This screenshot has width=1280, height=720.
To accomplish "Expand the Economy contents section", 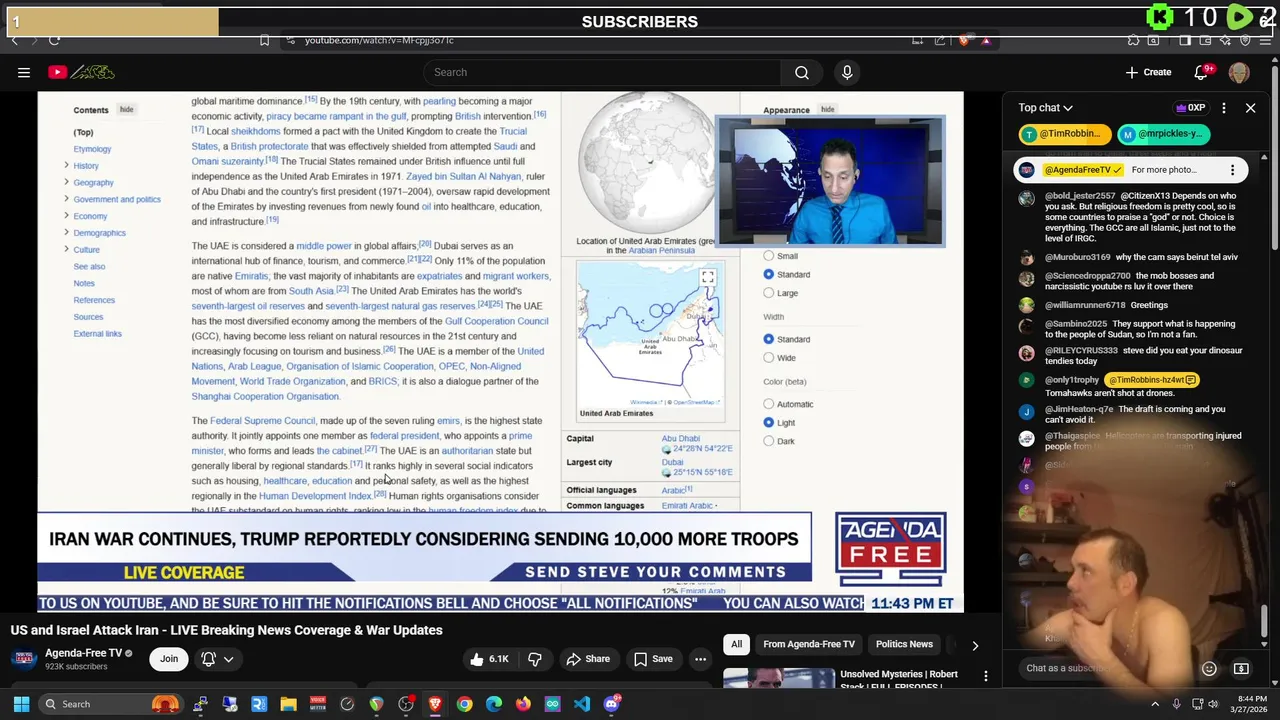I will [66, 215].
